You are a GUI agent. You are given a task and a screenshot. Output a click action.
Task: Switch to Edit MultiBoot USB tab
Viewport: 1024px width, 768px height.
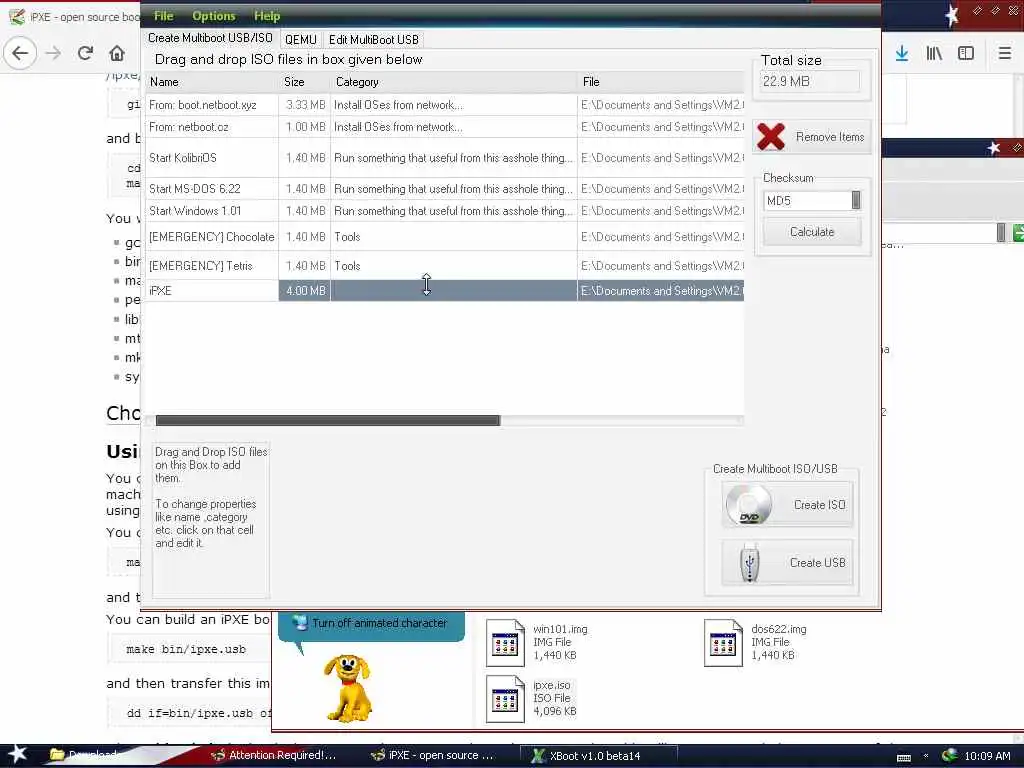[374, 40]
